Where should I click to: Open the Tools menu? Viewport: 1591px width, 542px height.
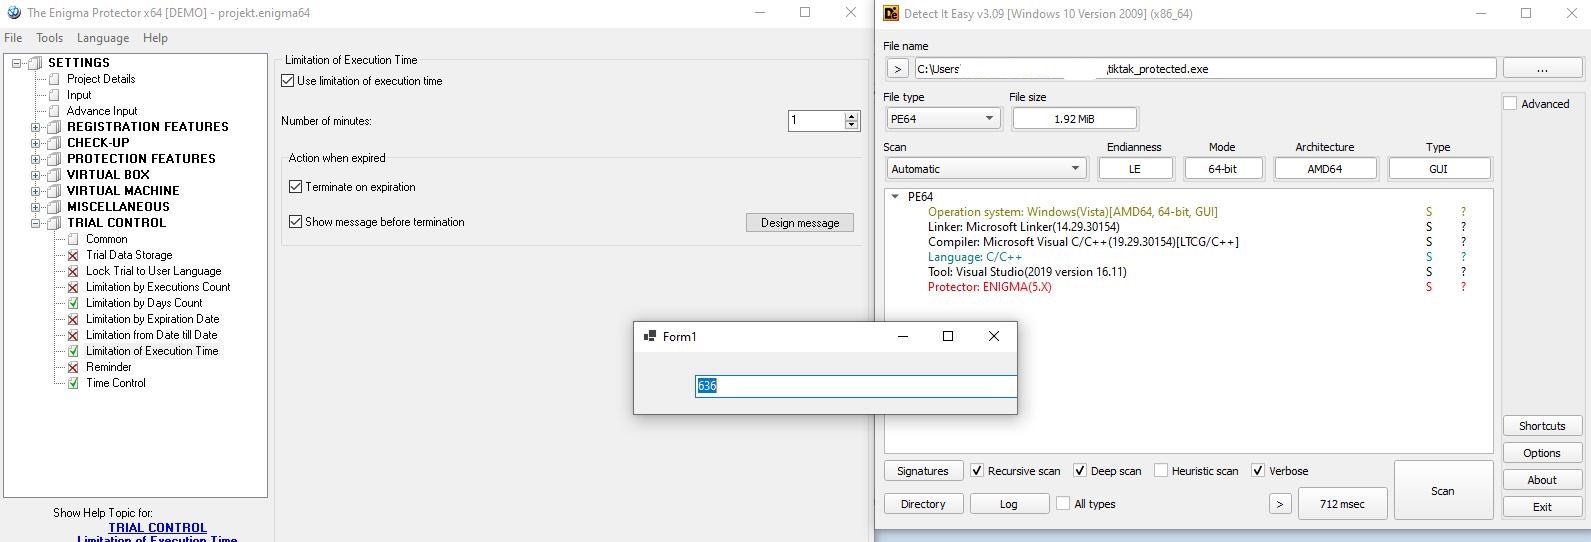(49, 38)
